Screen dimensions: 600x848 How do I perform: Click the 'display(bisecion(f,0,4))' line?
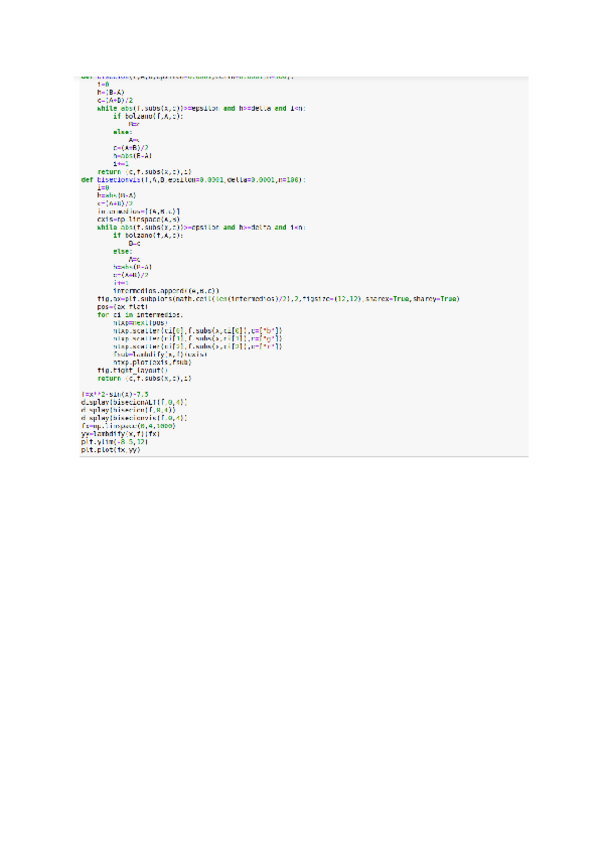pos(128,410)
